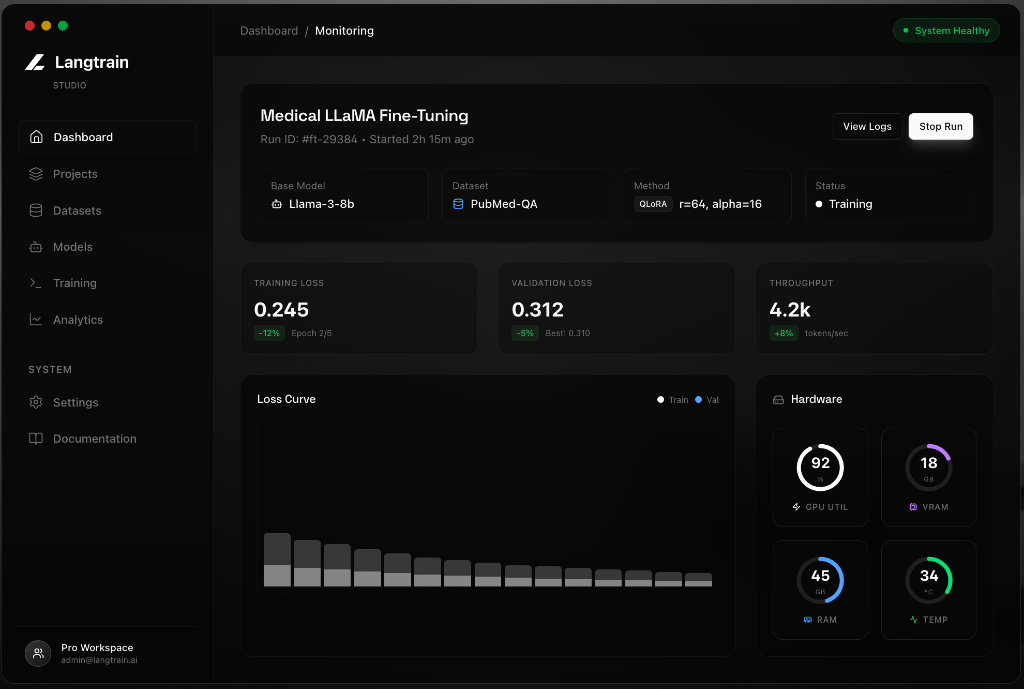
Task: Click the Analytics chart icon in sidebar
Action: click(x=36, y=320)
